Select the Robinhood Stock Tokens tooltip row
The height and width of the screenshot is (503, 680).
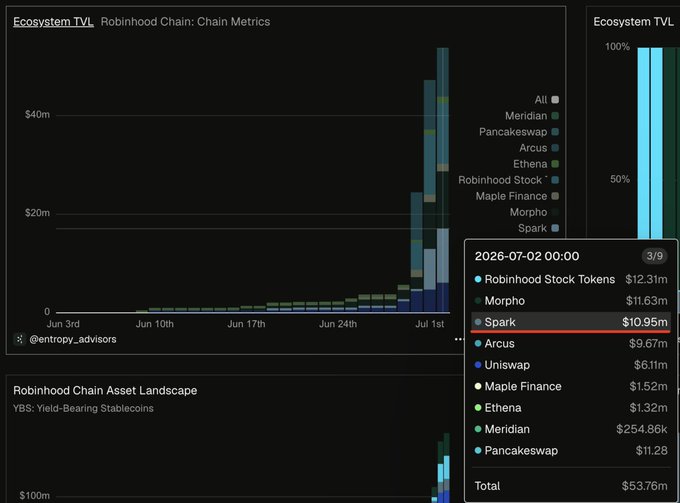[x=571, y=279]
